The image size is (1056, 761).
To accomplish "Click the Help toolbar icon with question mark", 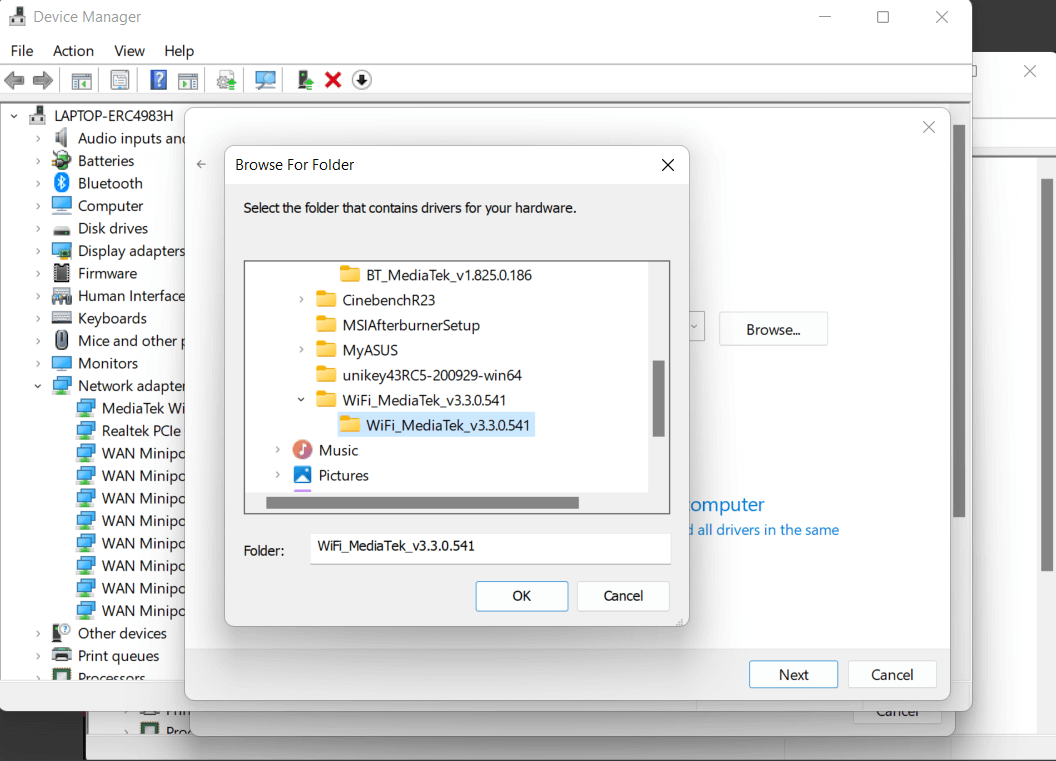I will (x=158, y=80).
